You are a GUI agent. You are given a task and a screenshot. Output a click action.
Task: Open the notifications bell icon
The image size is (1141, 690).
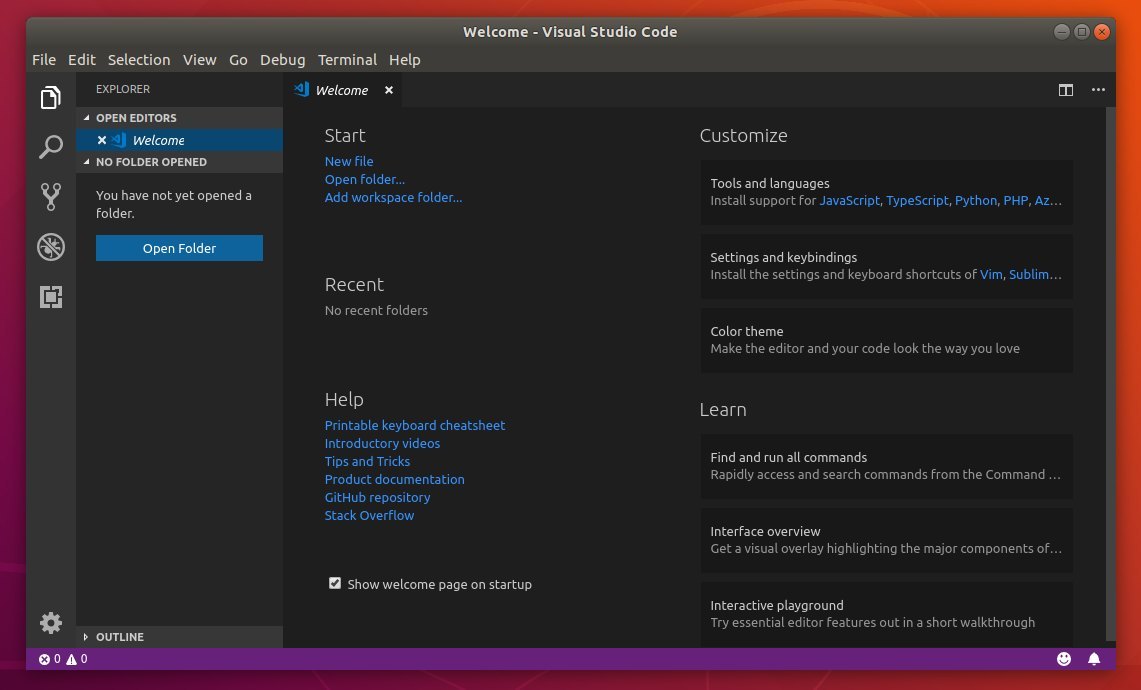[1094, 659]
